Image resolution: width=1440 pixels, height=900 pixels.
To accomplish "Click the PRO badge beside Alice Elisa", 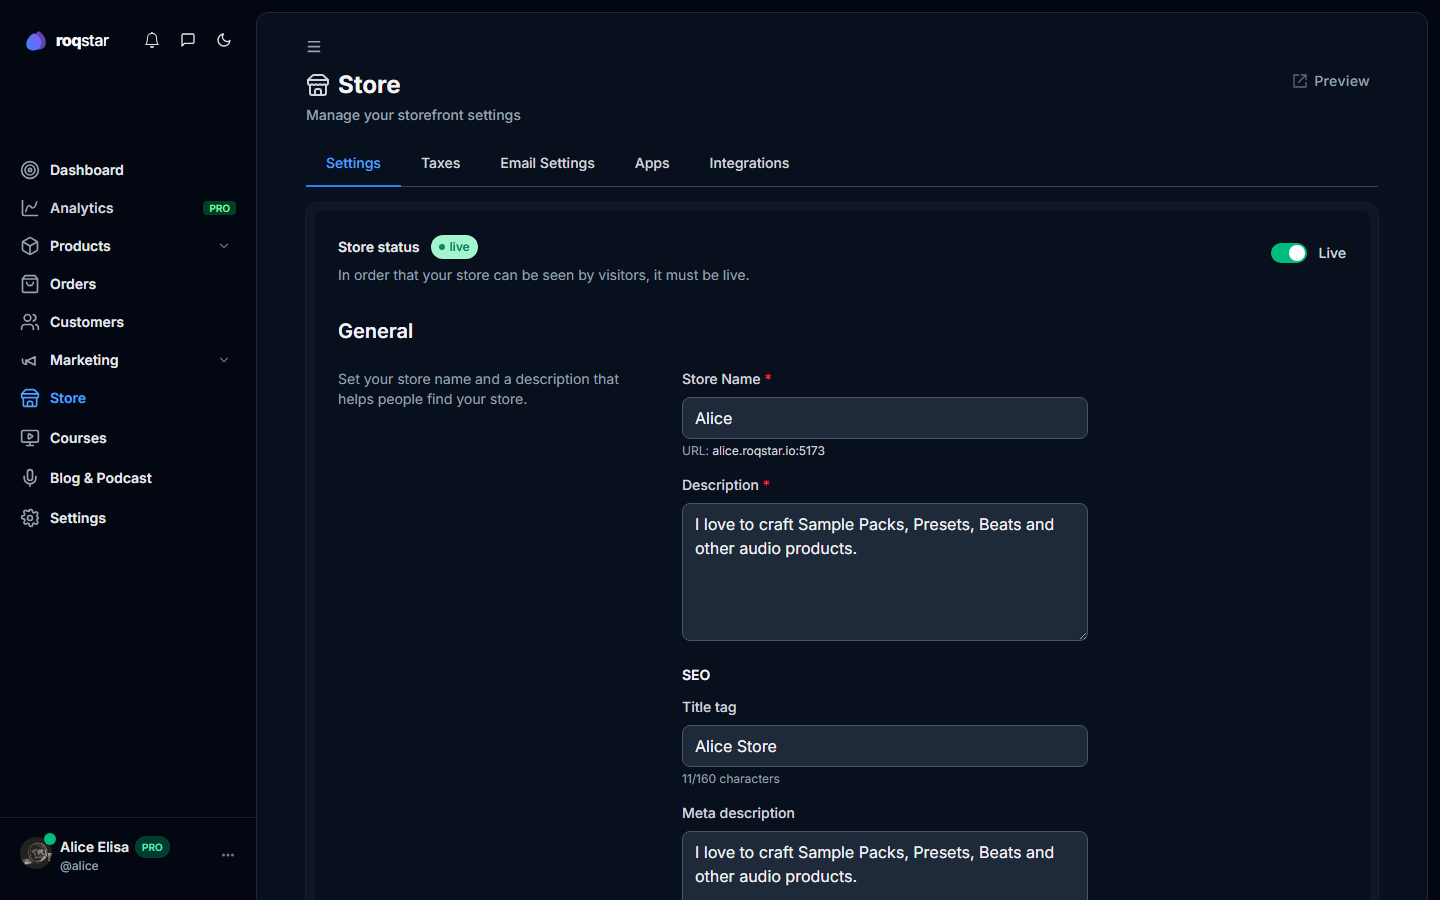I will tap(152, 847).
